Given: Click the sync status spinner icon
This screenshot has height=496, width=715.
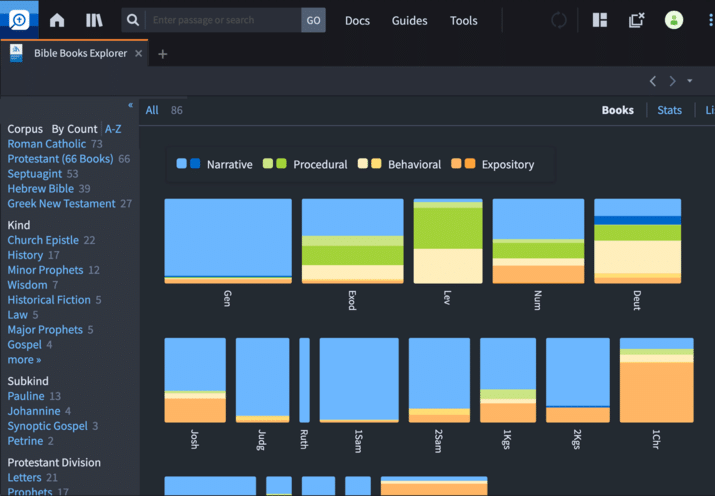Looking at the screenshot, I should pos(559,20).
